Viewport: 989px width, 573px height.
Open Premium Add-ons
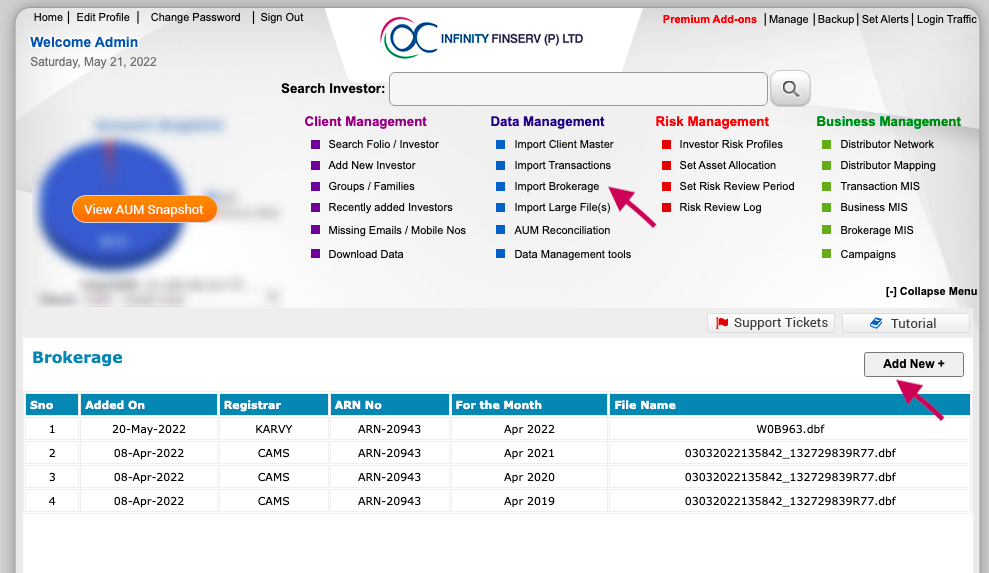pos(710,19)
